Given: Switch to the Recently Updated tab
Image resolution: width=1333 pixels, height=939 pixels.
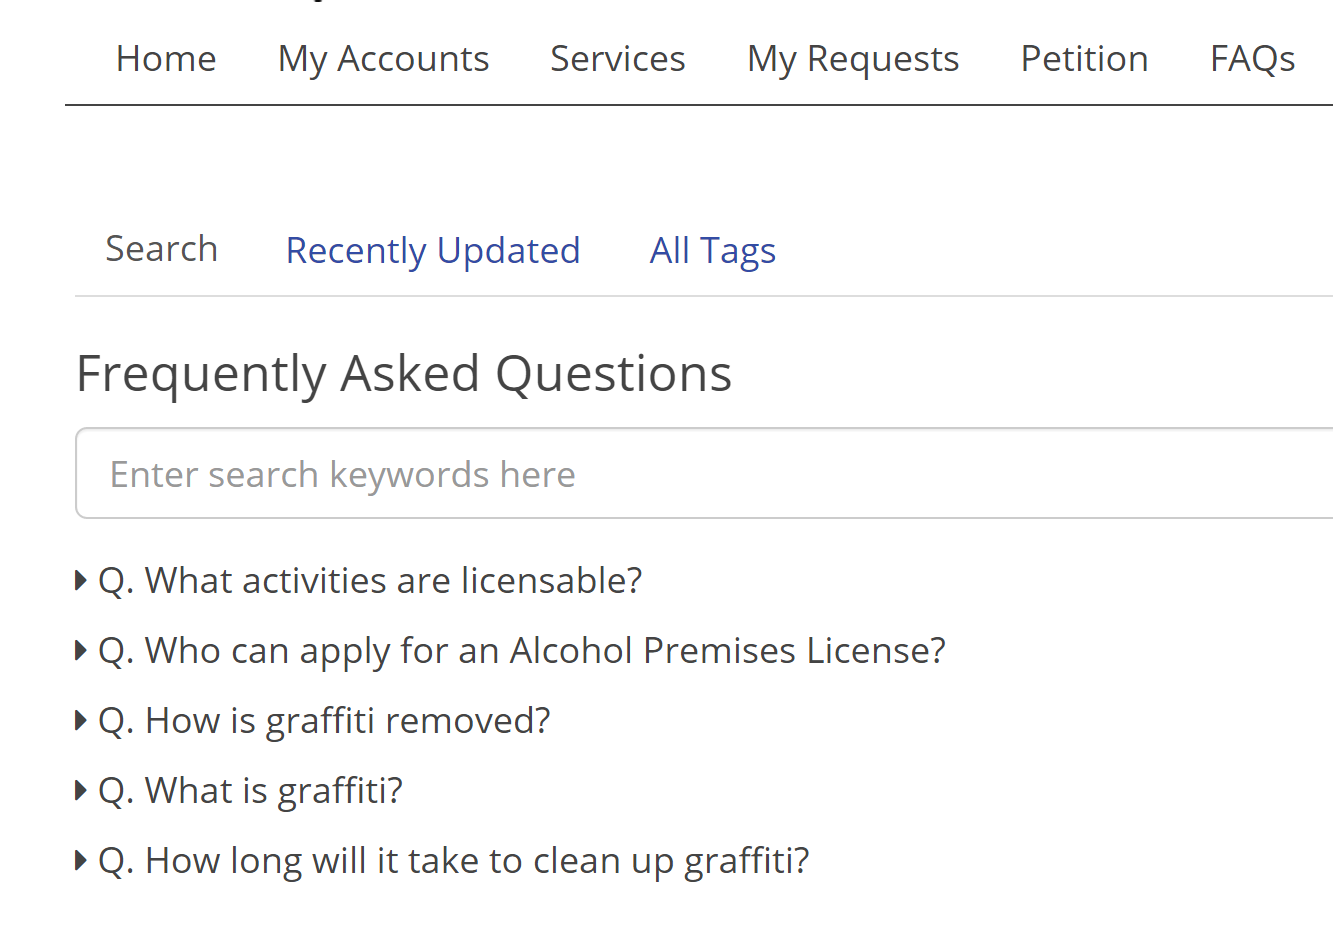Looking at the screenshot, I should tap(433, 251).
